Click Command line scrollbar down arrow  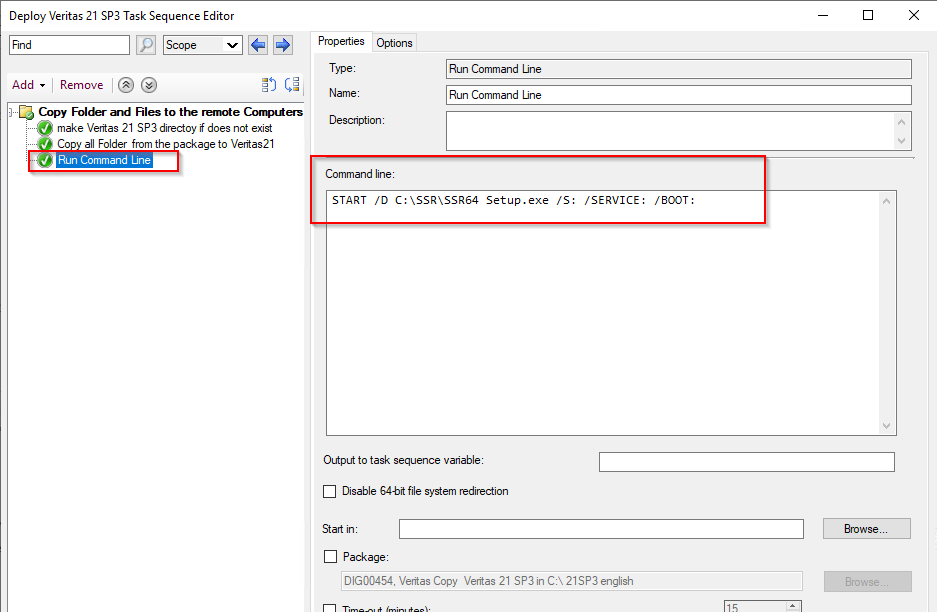887,426
